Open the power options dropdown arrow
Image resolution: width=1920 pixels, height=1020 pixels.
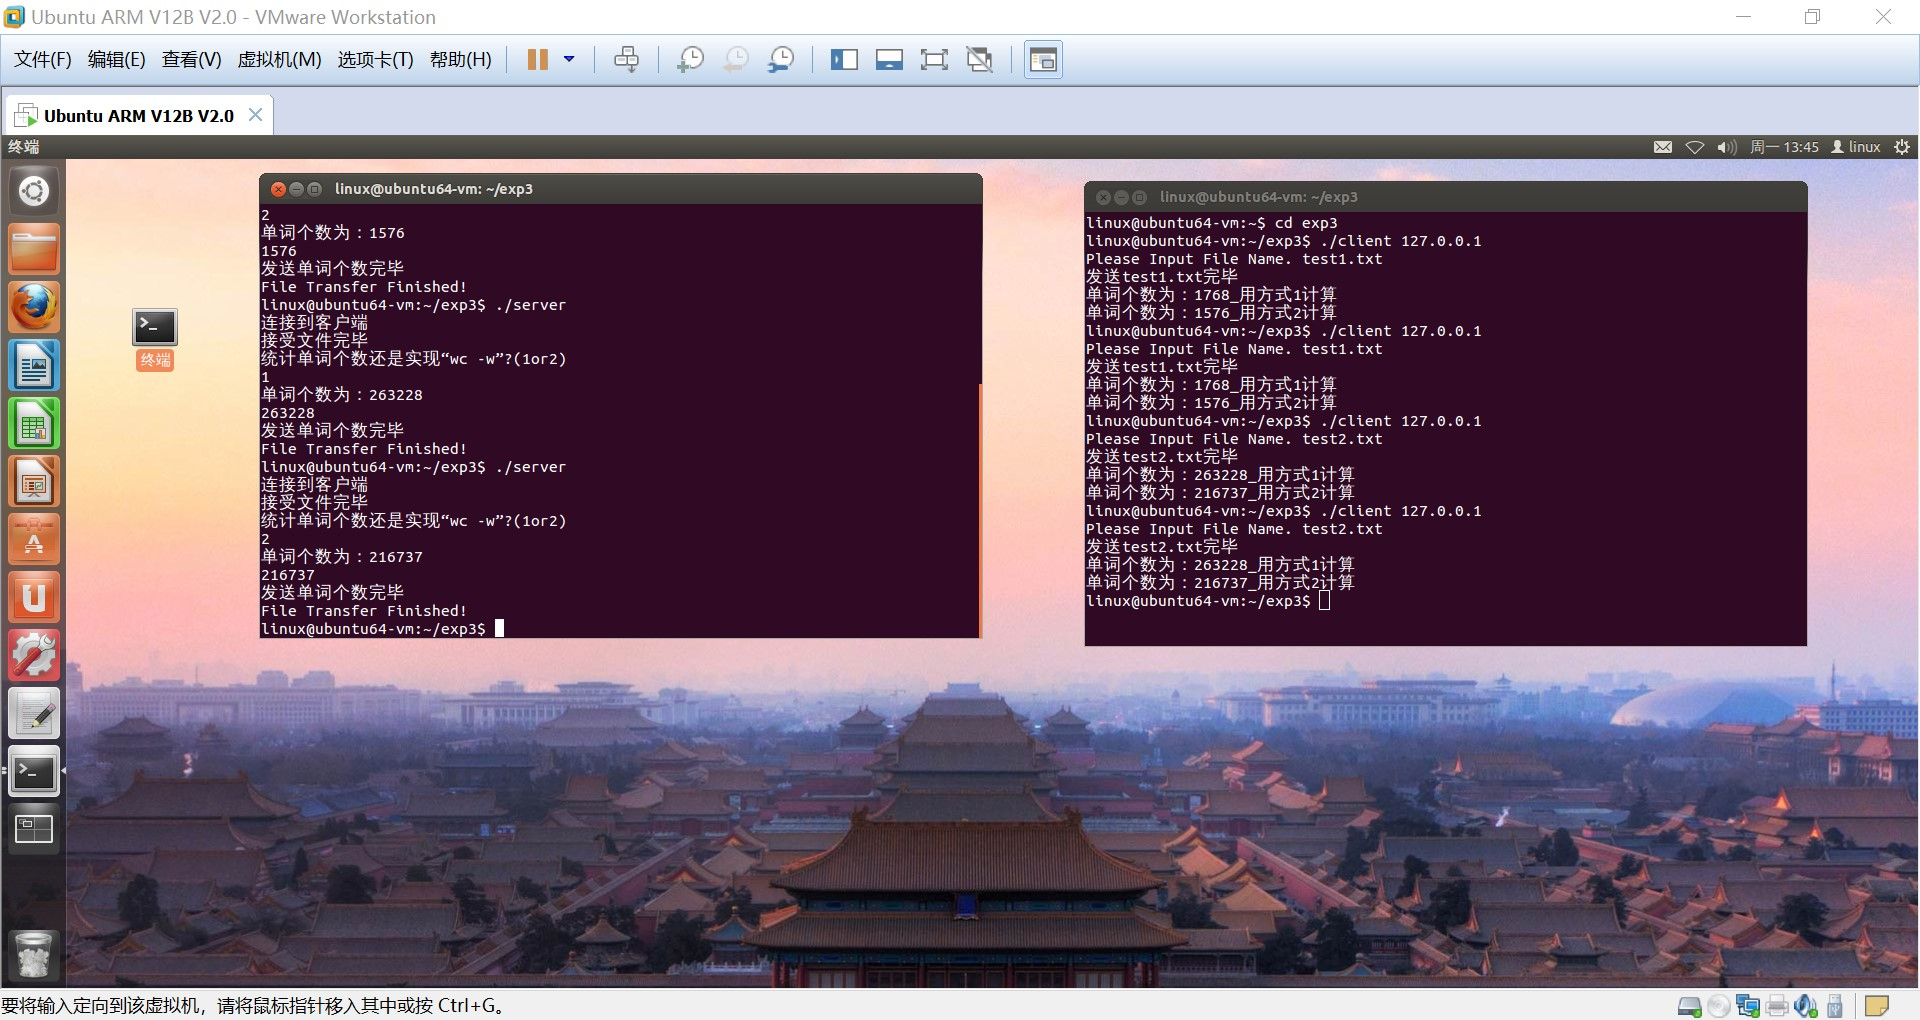pos(569,60)
